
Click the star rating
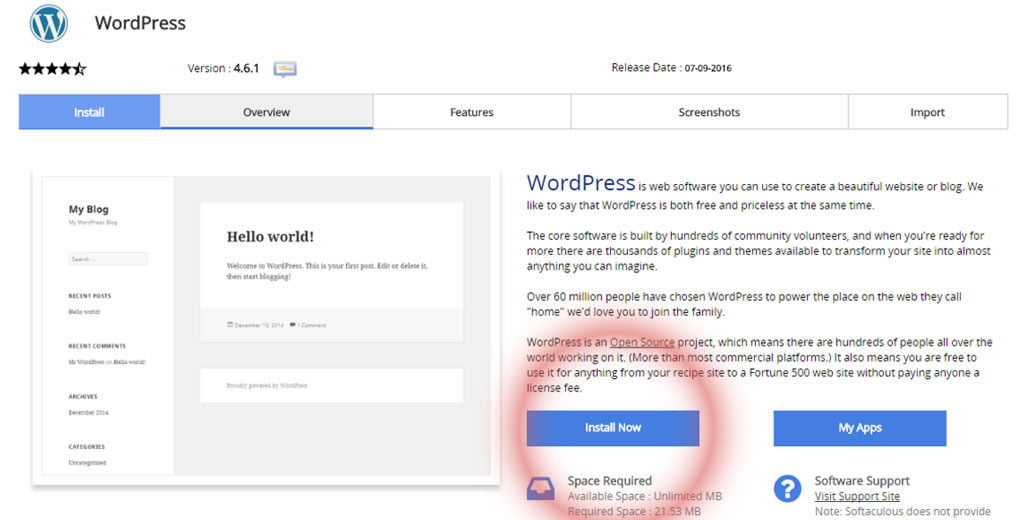click(52, 69)
